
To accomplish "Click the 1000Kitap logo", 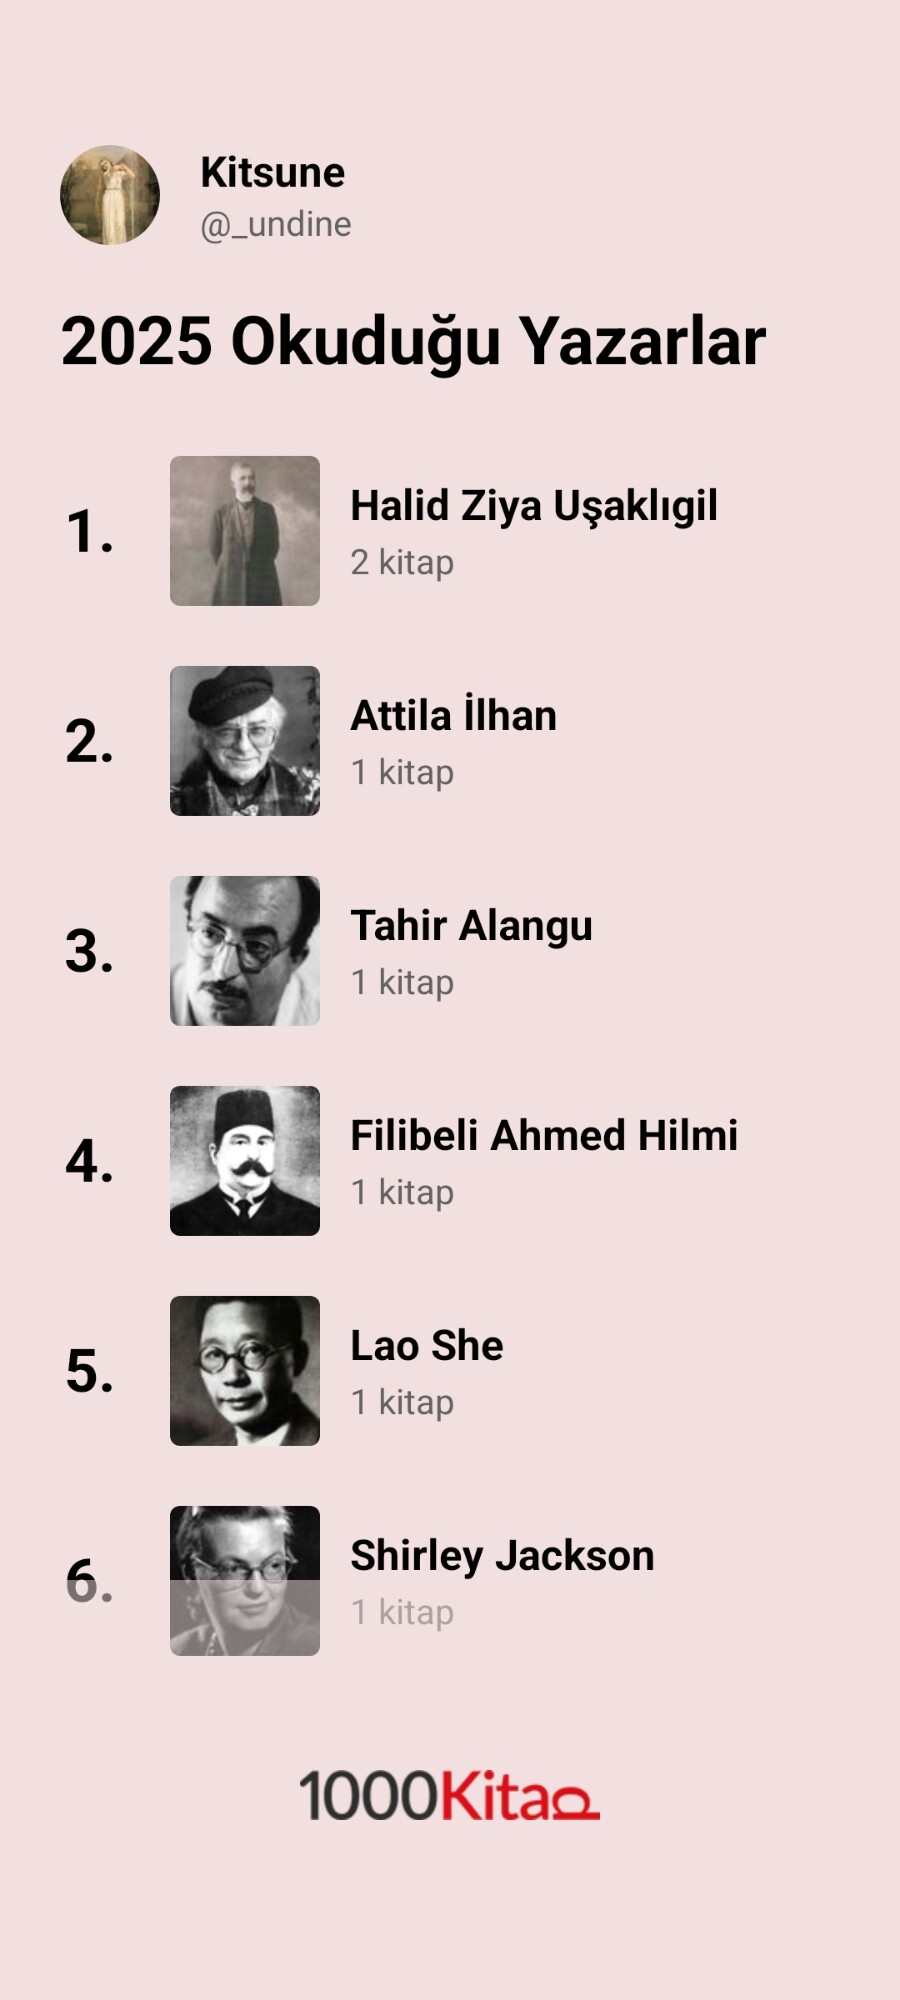I will [x=449, y=1795].
